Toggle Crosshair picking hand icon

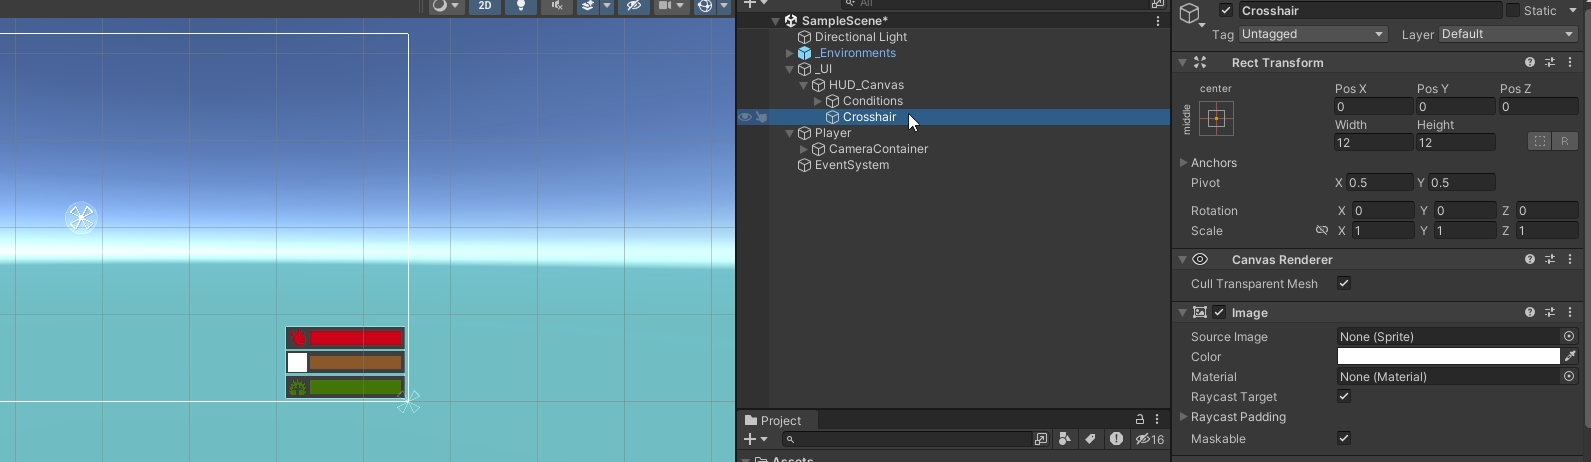(x=761, y=117)
